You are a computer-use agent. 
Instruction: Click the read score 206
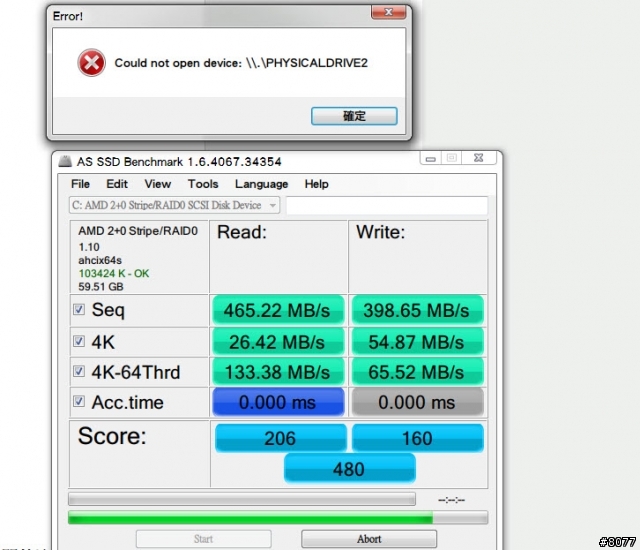click(x=280, y=438)
